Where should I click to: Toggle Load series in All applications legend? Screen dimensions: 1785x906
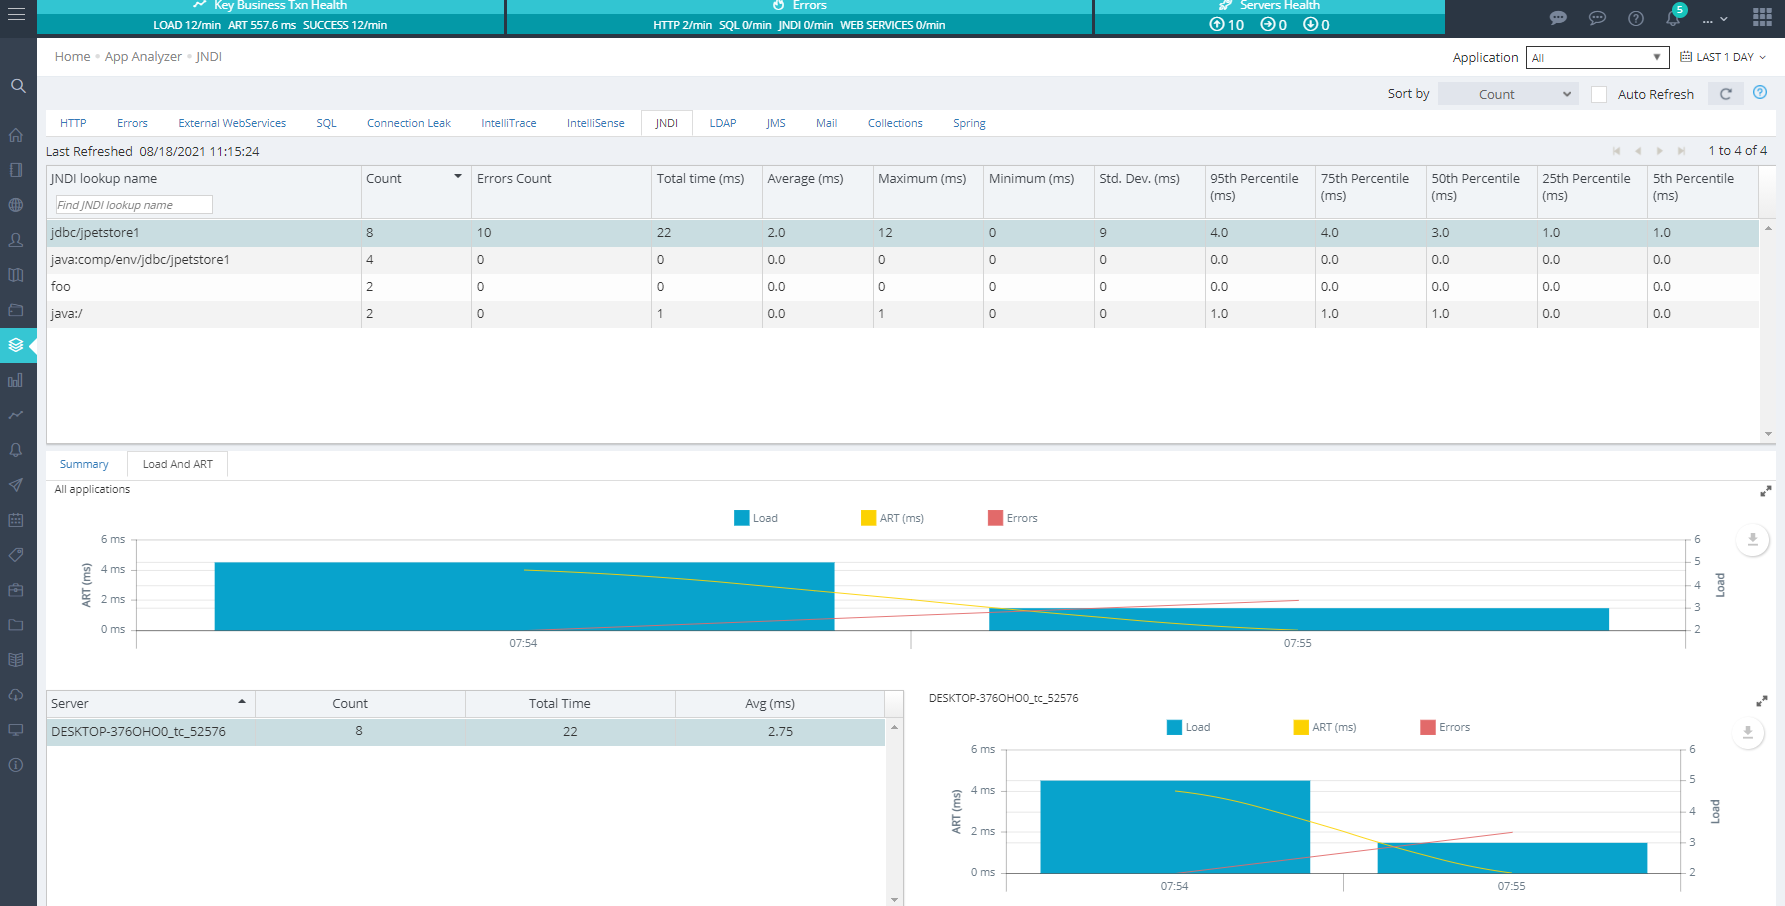[755, 518]
